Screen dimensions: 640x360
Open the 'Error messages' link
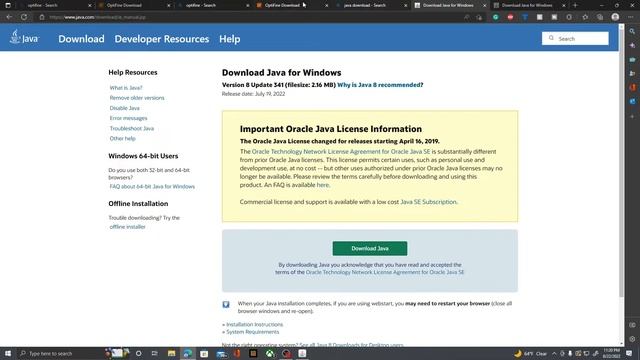coord(128,118)
